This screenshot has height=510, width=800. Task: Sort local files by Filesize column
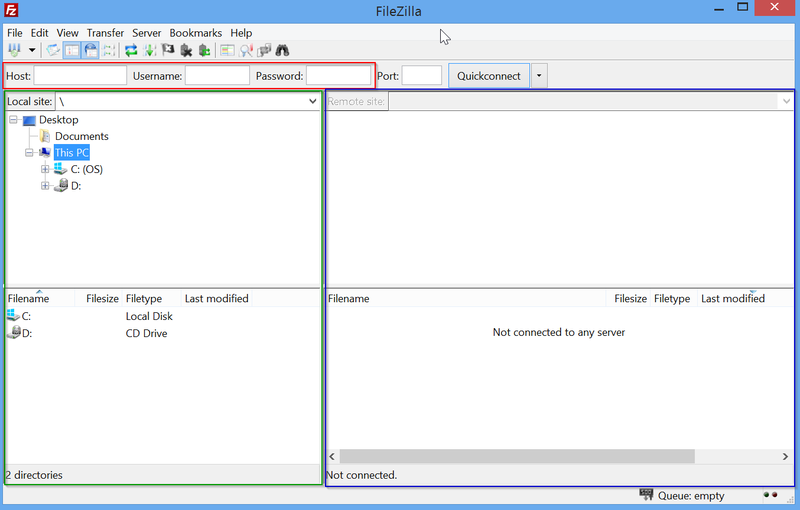point(102,298)
